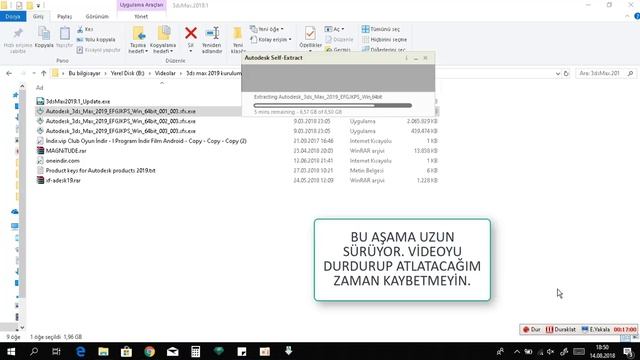640x360 pixels.
Task: Open File Explorer from the taskbar
Action: click(103, 351)
